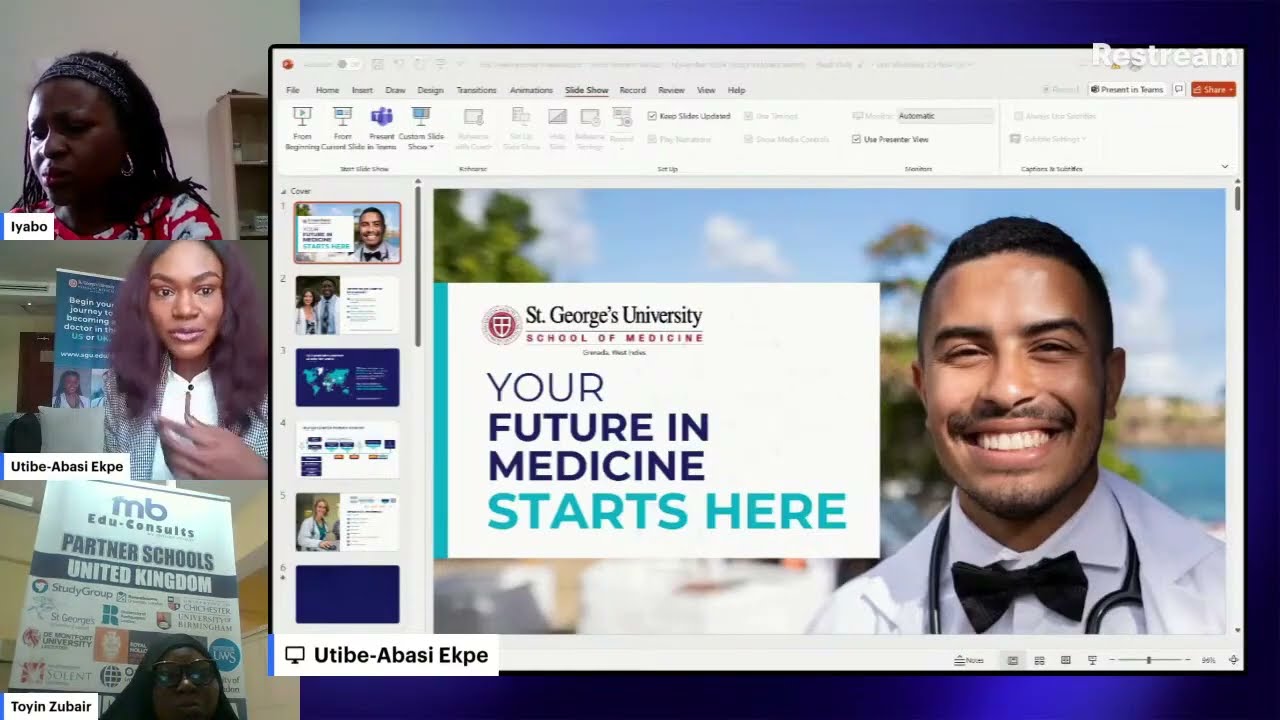The image size is (1280, 720).
Task: Open the Comments pane icon
Action: tap(1179, 89)
